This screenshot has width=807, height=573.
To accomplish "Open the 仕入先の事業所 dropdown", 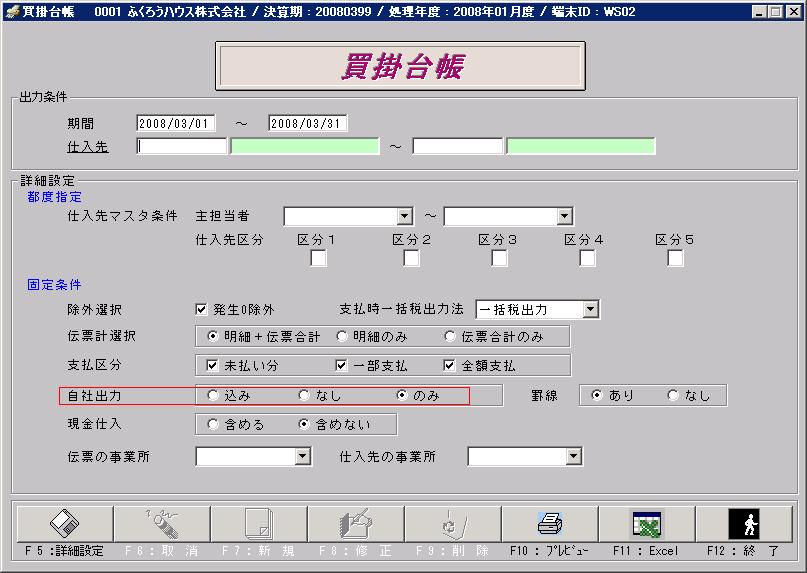I will tap(574, 456).
